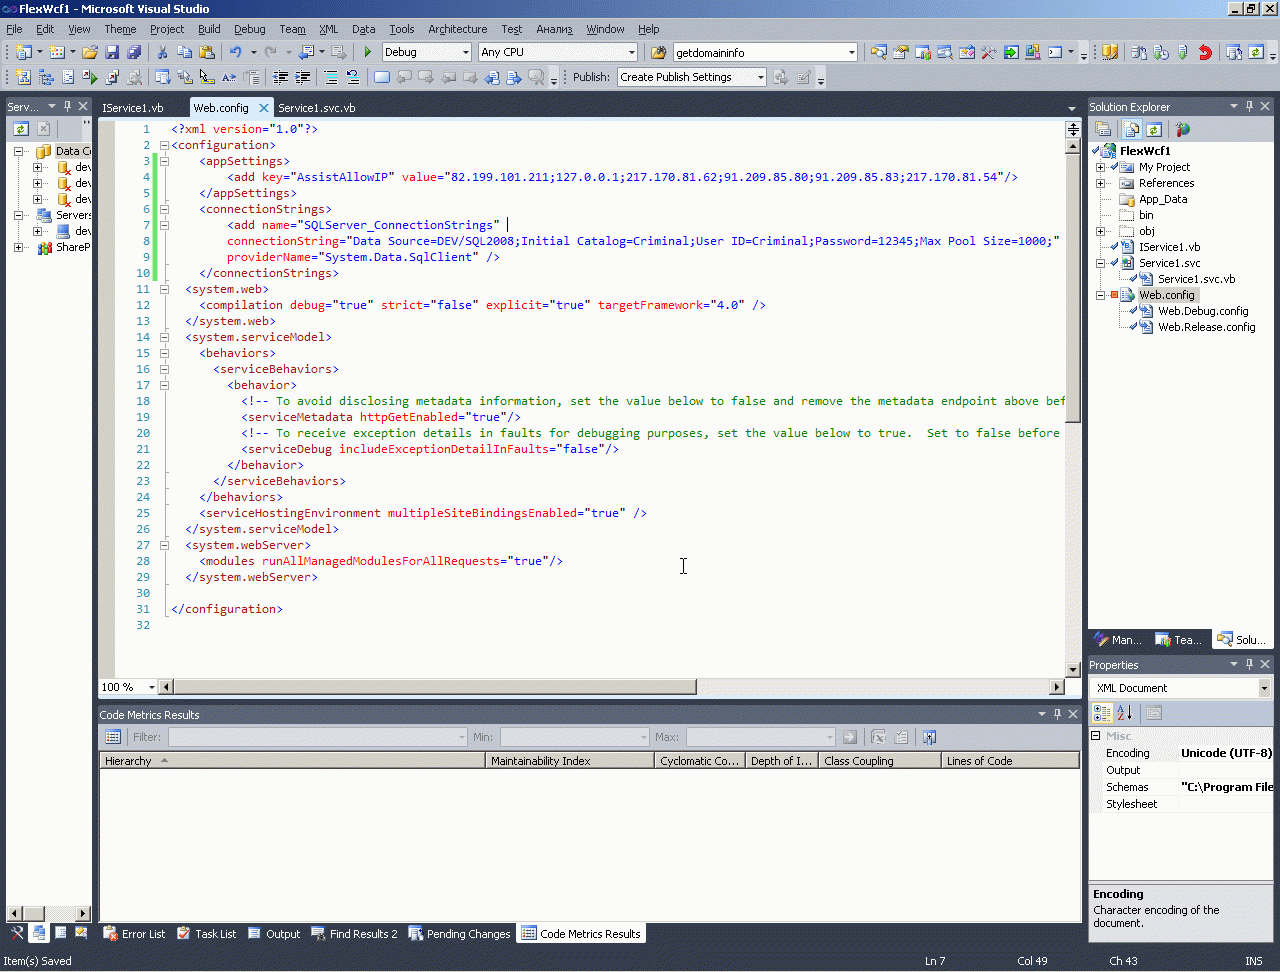Screen dimensions: 1280x972
Task: Open the Build menu
Action: click(209, 29)
